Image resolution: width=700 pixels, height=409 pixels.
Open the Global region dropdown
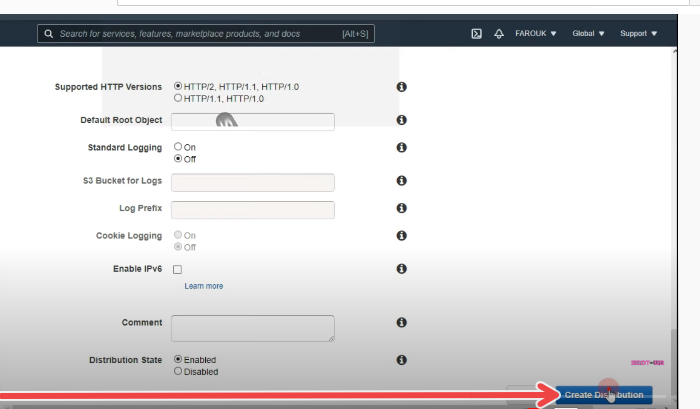pyautogui.click(x=588, y=33)
